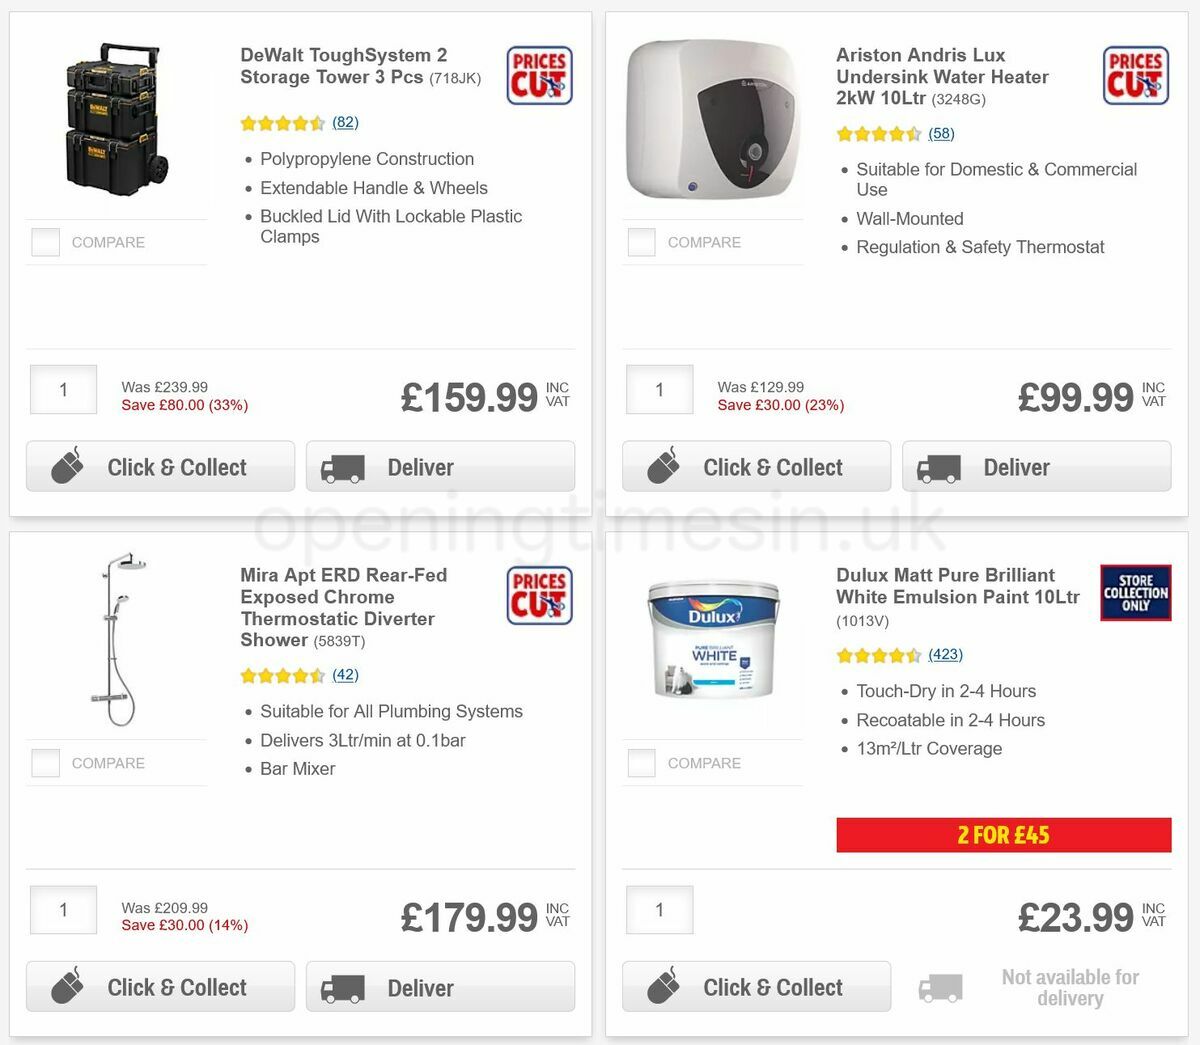Viewport: 1200px width, 1045px height.
Task: Select the quantity input on Dulux paint listing
Action: coord(659,910)
